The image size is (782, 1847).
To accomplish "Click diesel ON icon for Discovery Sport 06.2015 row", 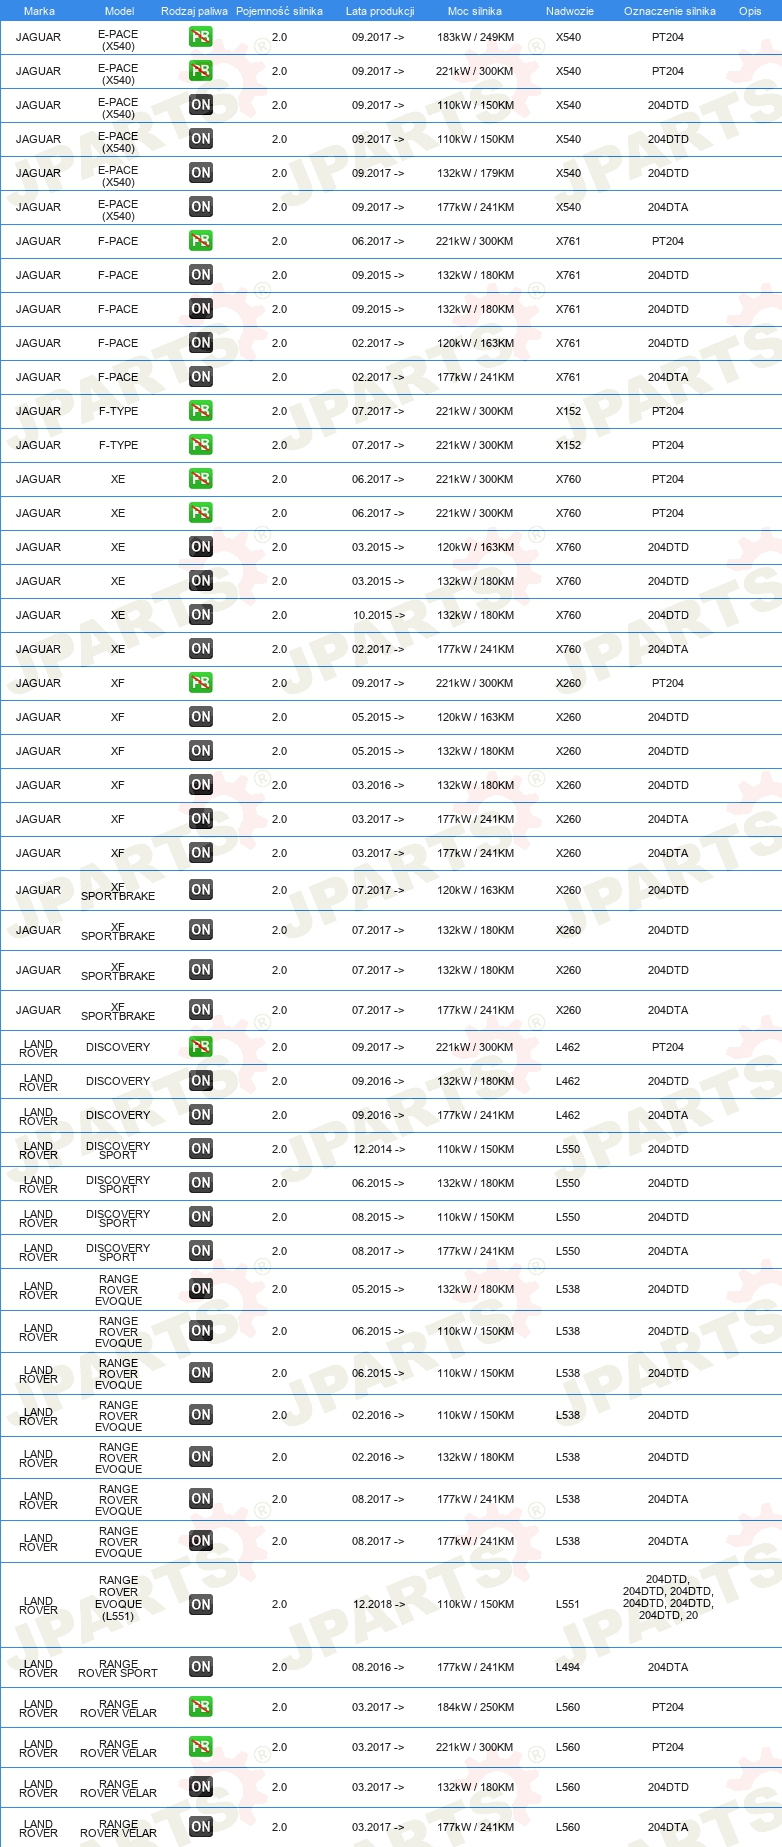I will pyautogui.click(x=201, y=1183).
